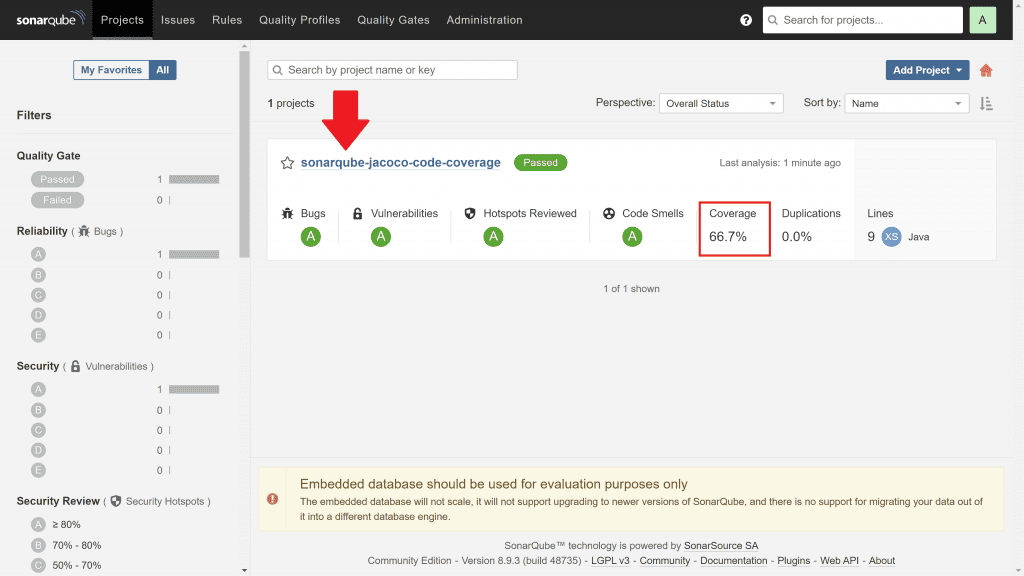
Task: Open the Quality Profiles menu
Action: click(x=299, y=20)
